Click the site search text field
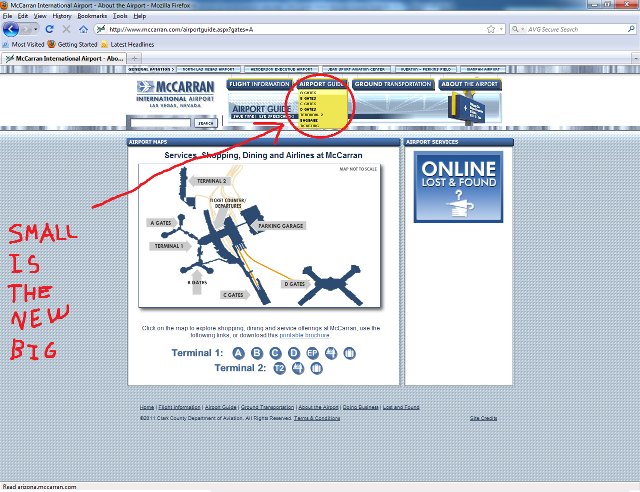Viewport: 640px width, 492px height. pos(160,122)
